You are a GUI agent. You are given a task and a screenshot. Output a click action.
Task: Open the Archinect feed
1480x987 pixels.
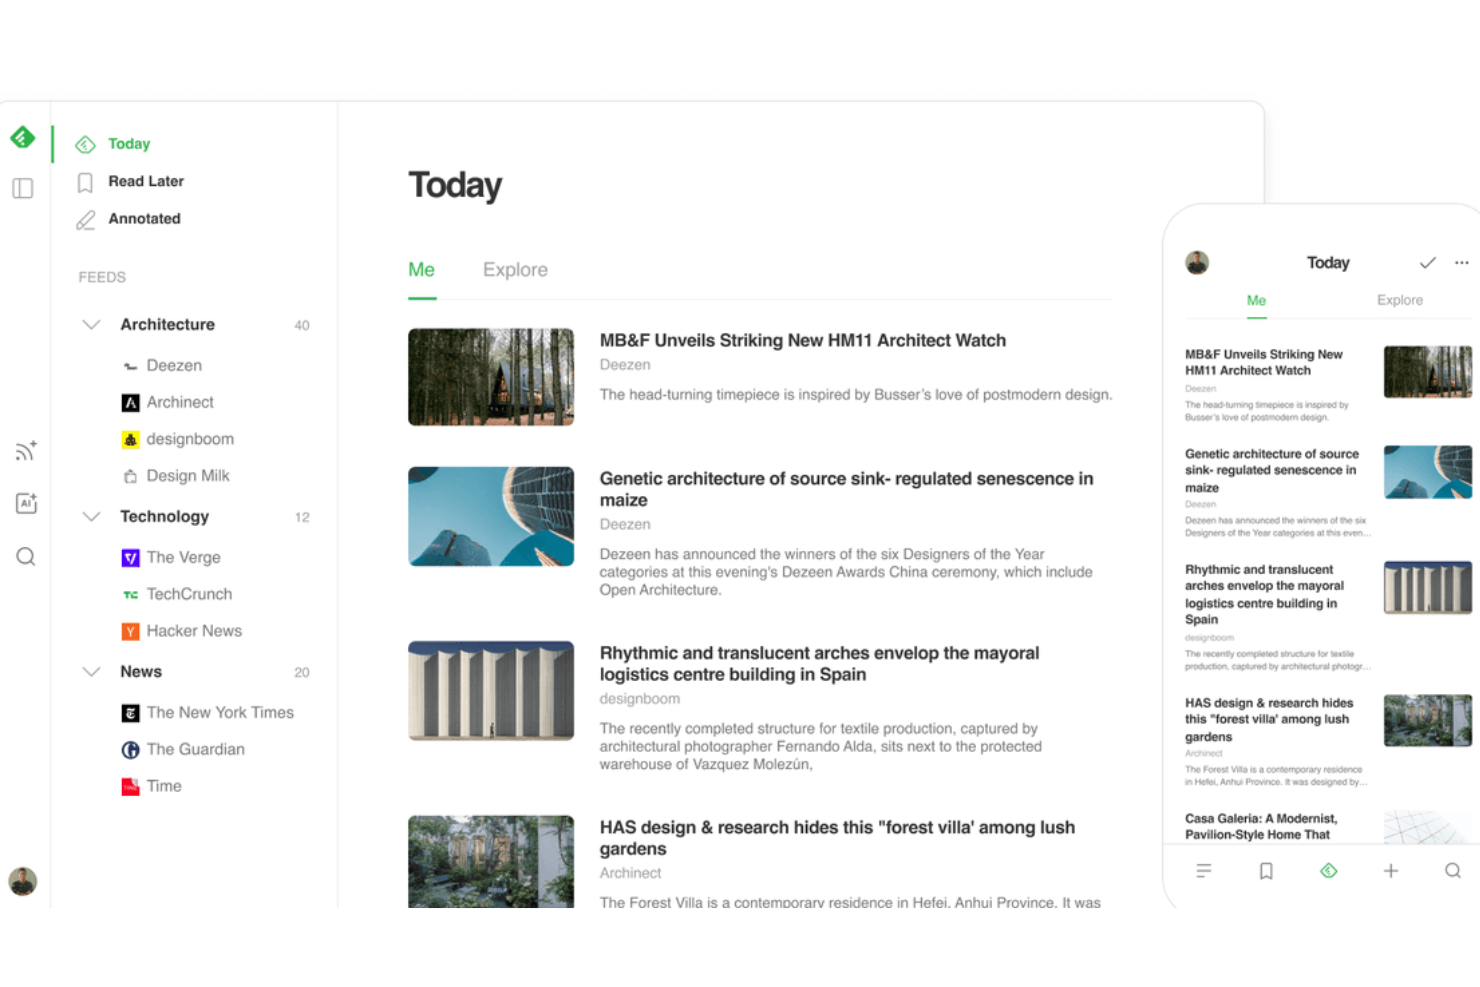pos(180,402)
